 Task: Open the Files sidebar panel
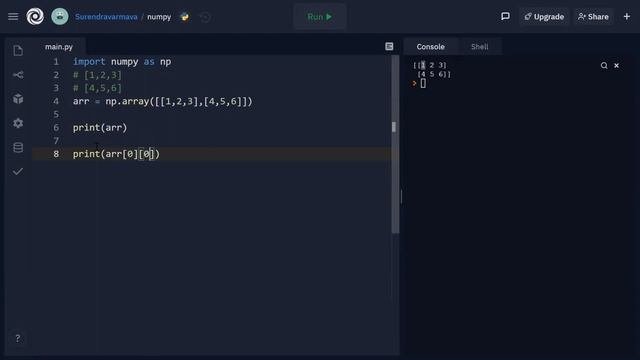point(18,51)
